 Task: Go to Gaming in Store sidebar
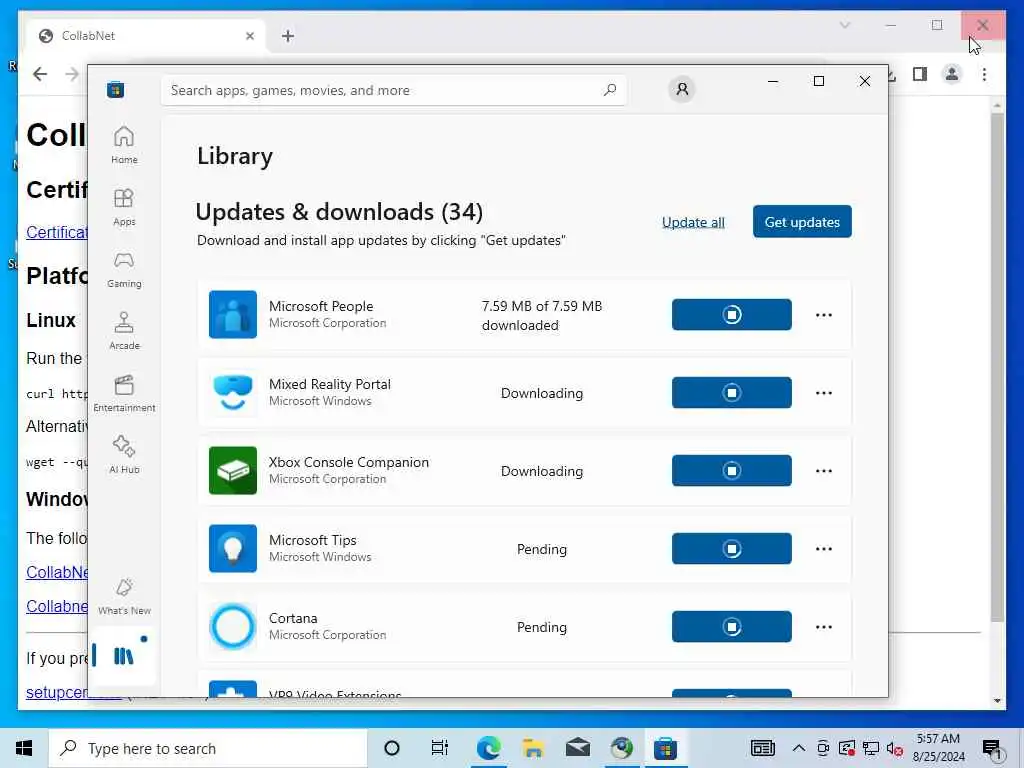[123, 269]
